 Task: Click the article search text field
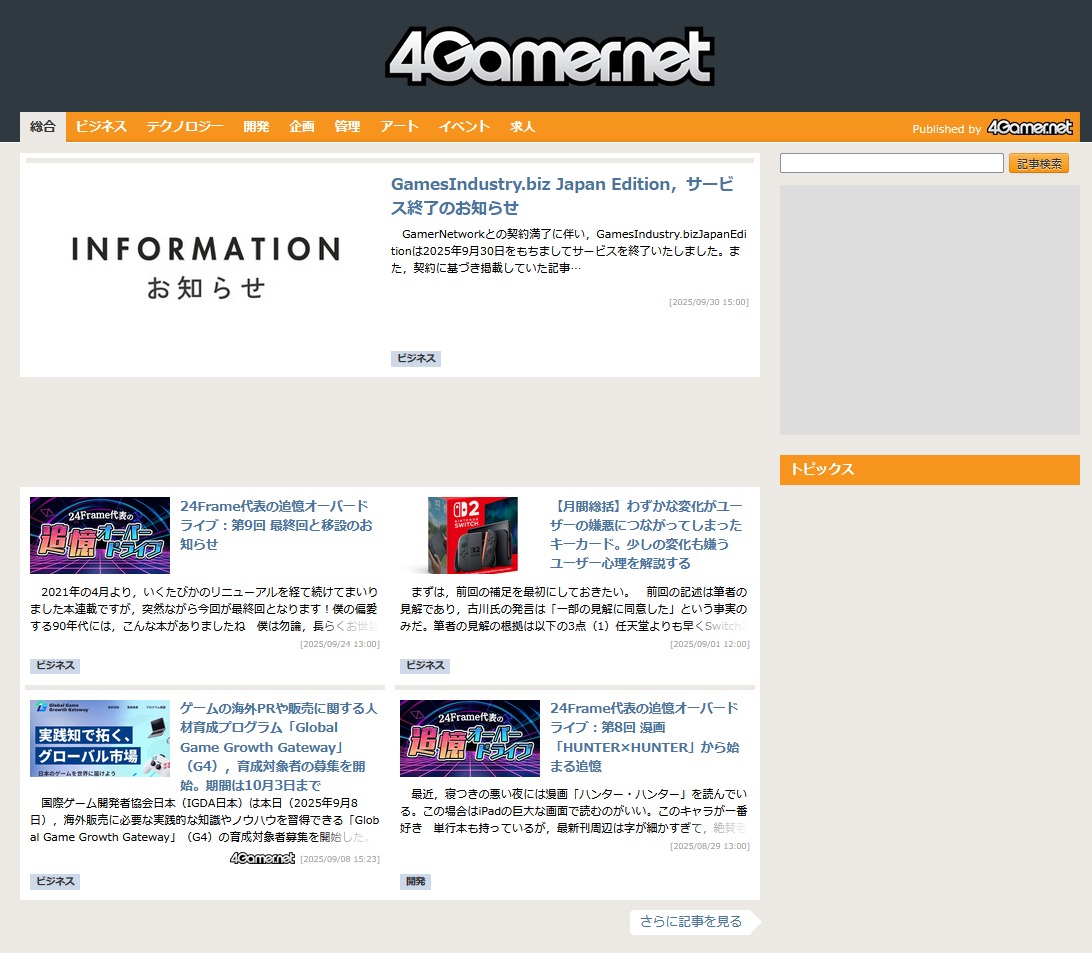tap(891, 163)
